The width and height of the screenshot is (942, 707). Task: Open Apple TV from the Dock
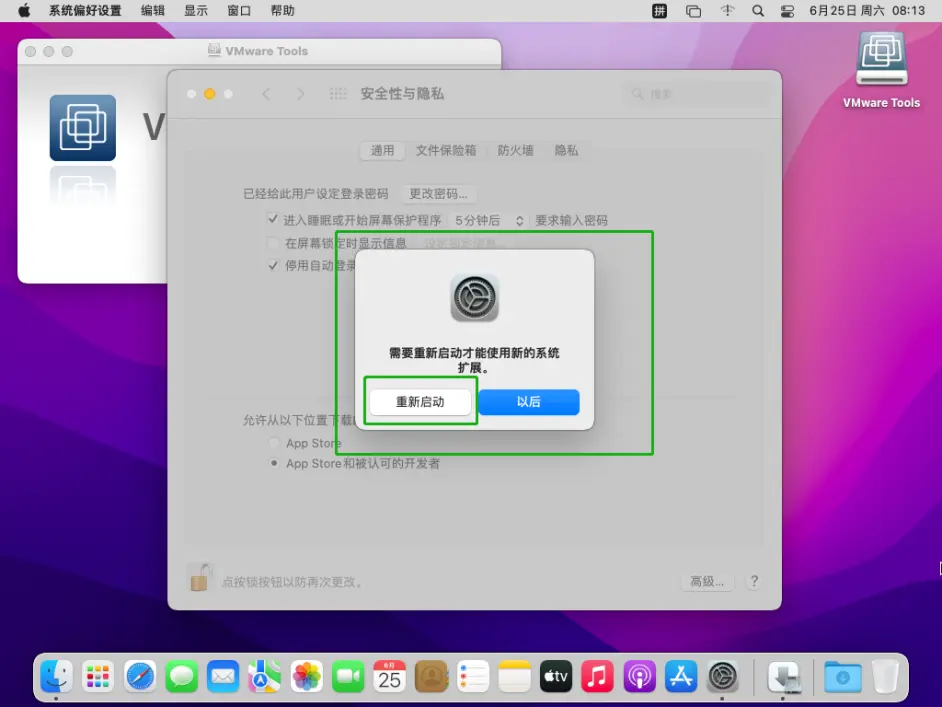[556, 677]
